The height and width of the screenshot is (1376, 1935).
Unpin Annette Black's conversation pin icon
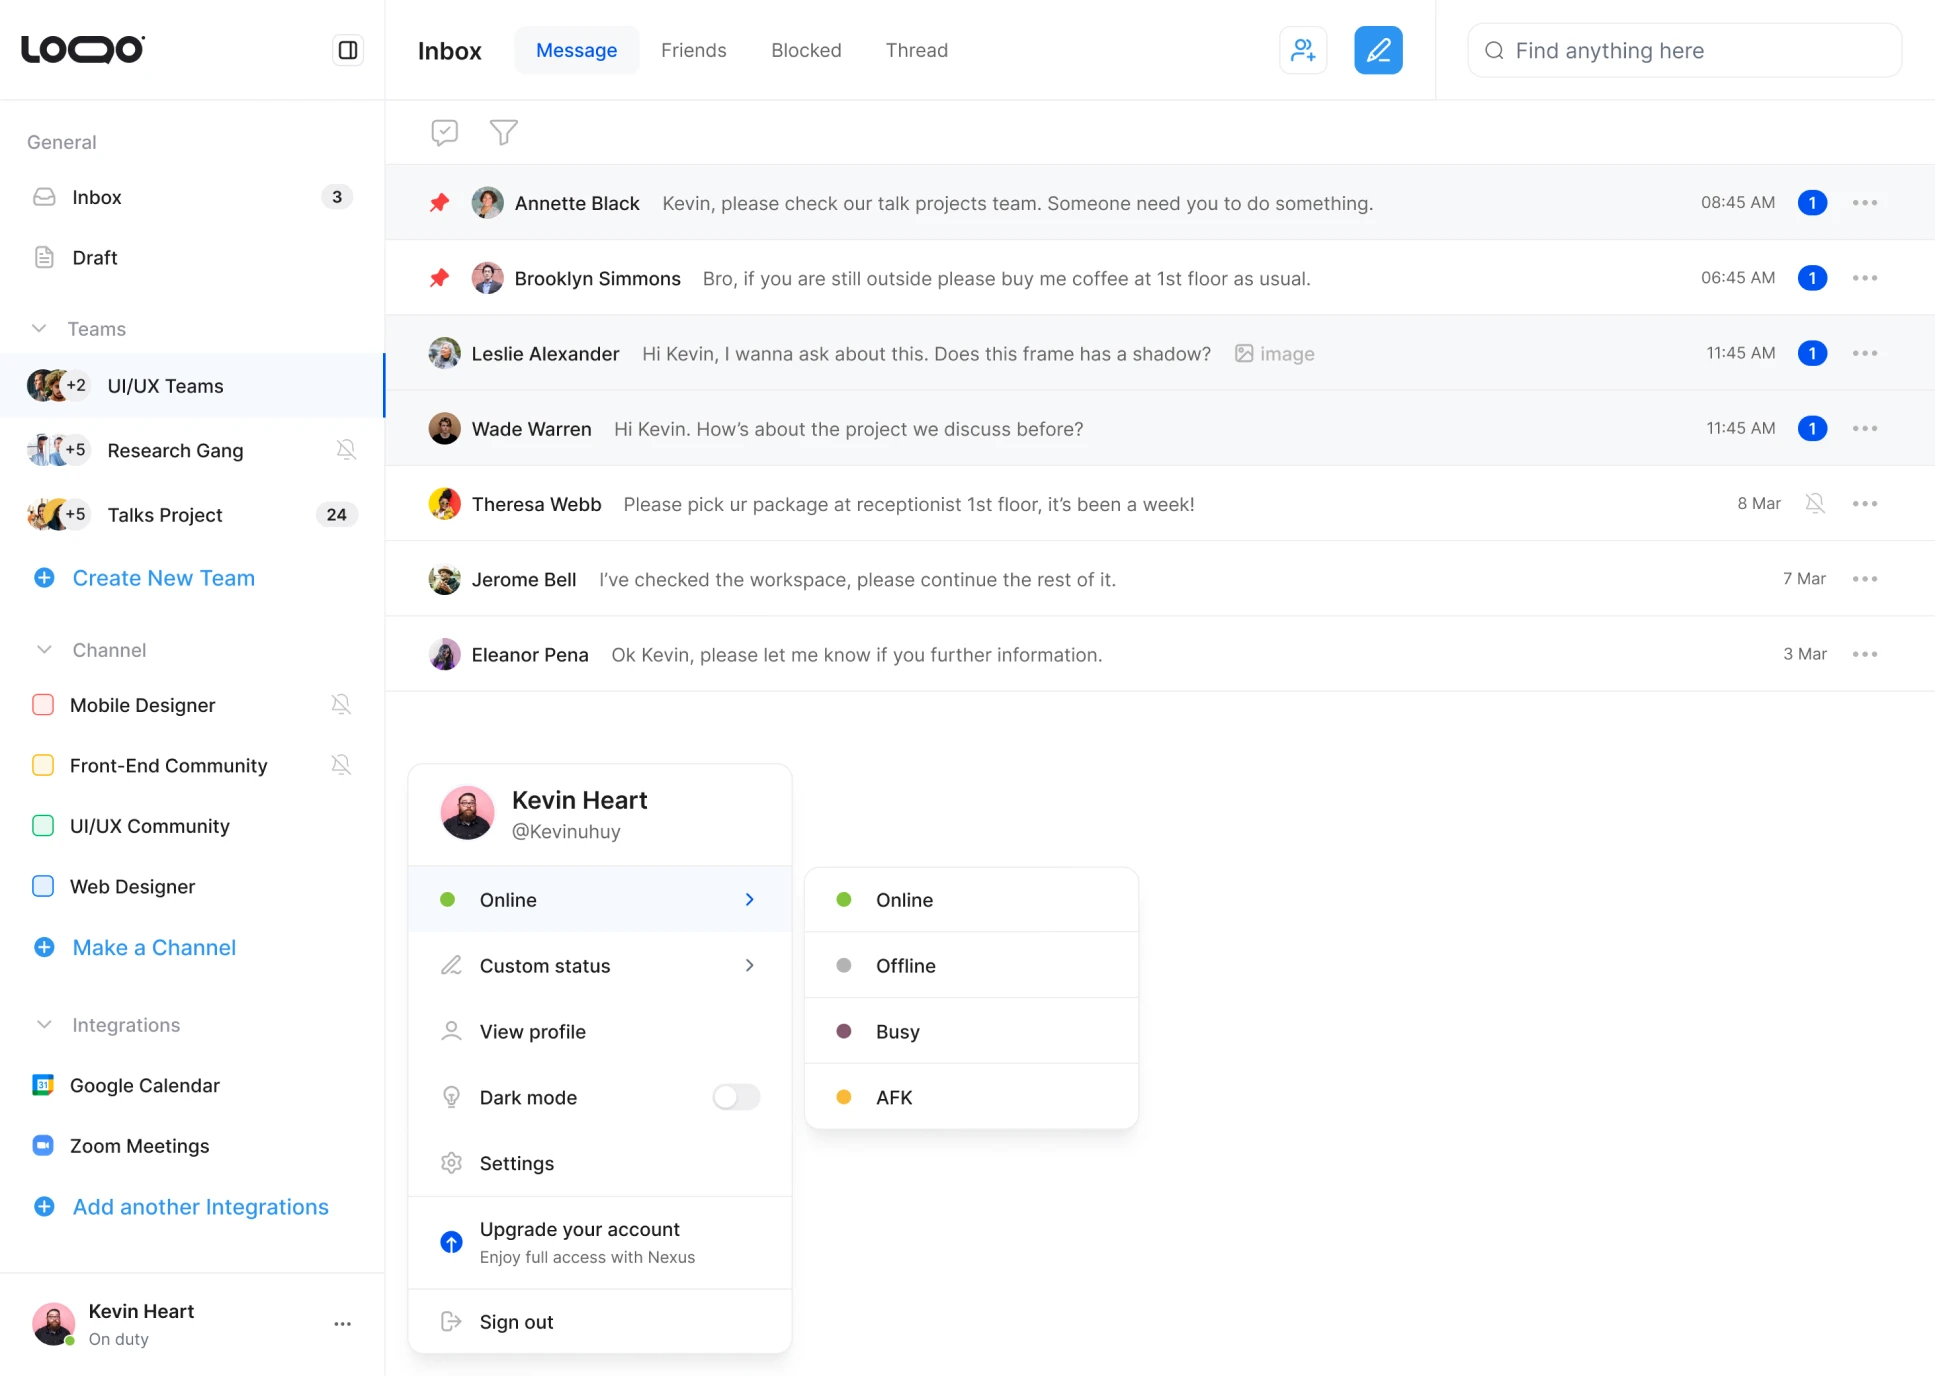(439, 203)
